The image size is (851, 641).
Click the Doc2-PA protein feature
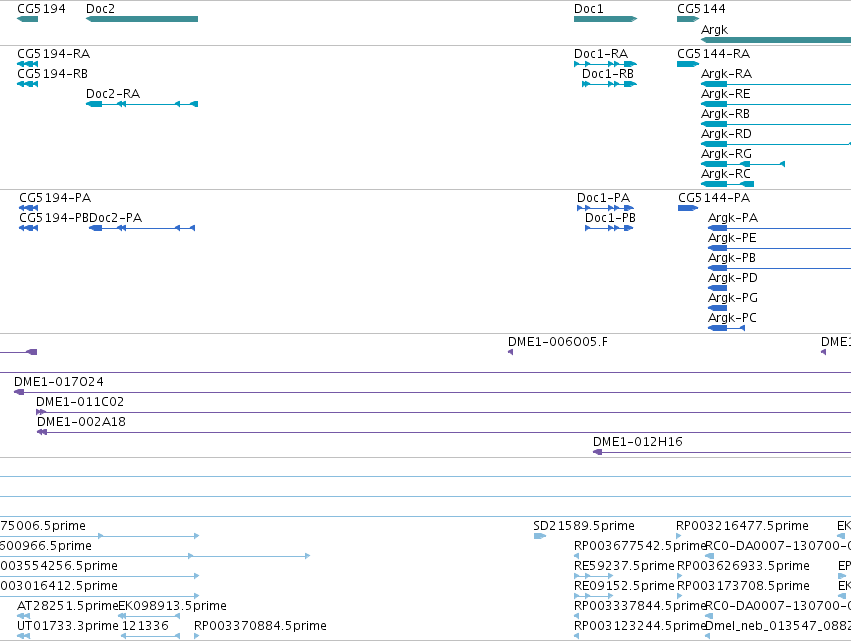pos(142,228)
